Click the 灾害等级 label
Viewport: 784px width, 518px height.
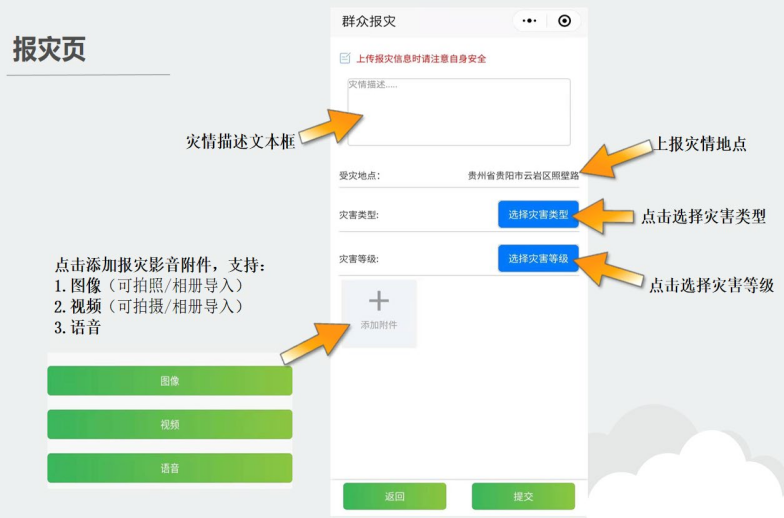click(x=359, y=259)
